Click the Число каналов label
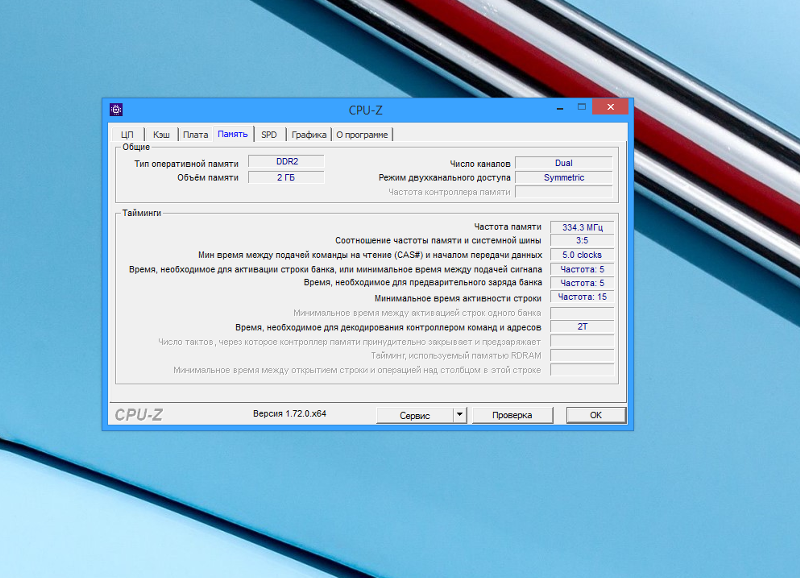Viewport: 800px width, 578px height. [480, 164]
